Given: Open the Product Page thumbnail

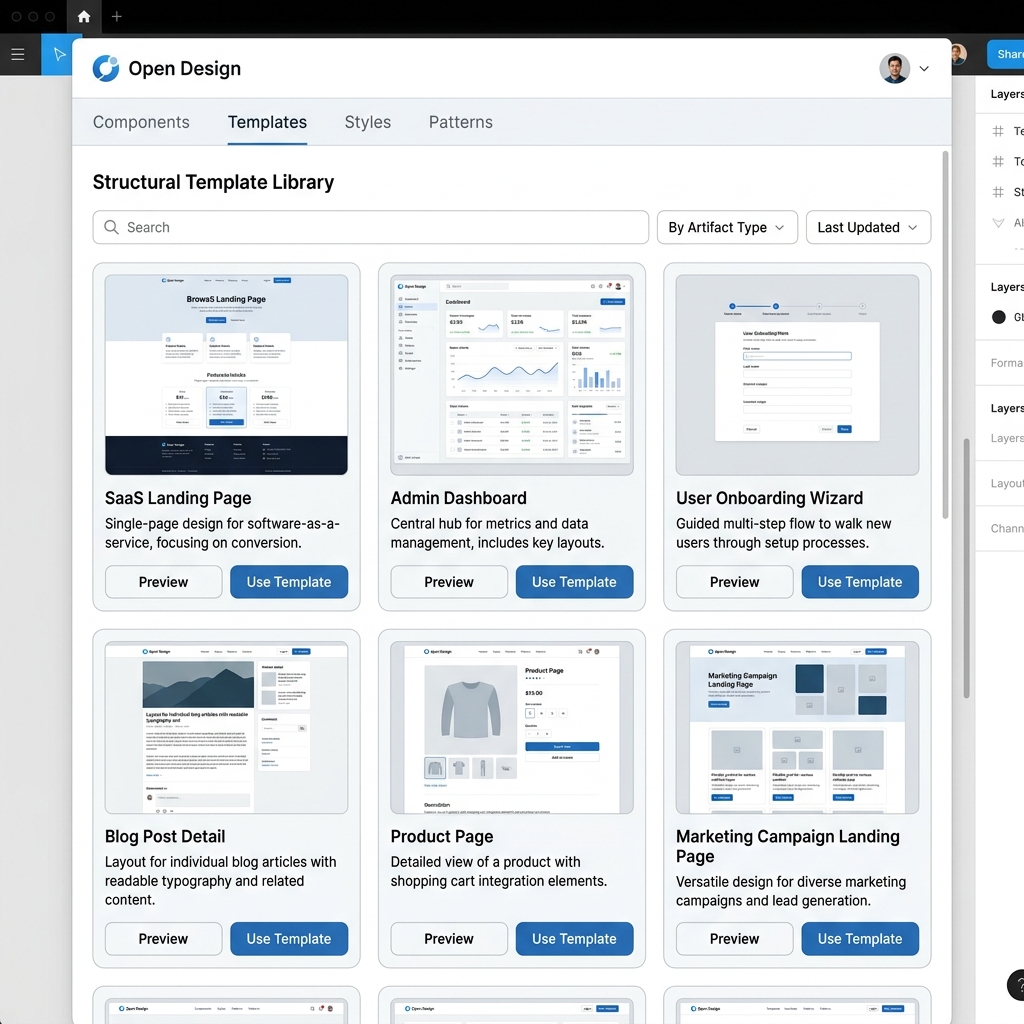Looking at the screenshot, I should coord(511,727).
